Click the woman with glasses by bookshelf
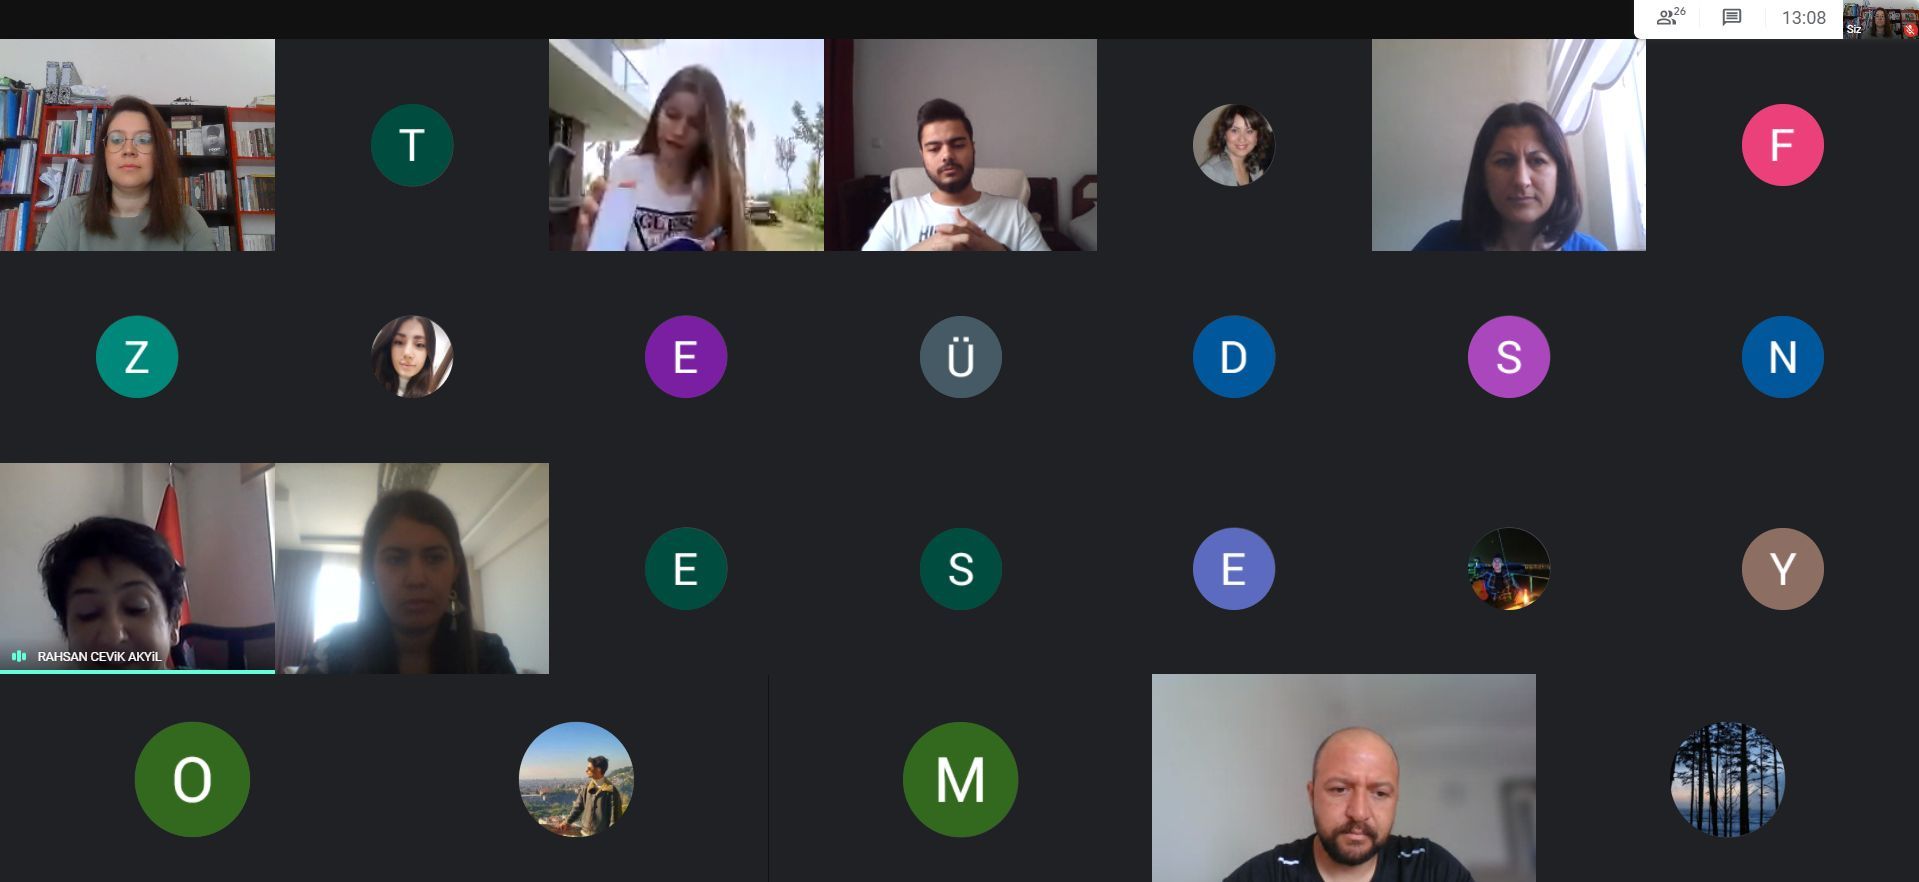 137,145
